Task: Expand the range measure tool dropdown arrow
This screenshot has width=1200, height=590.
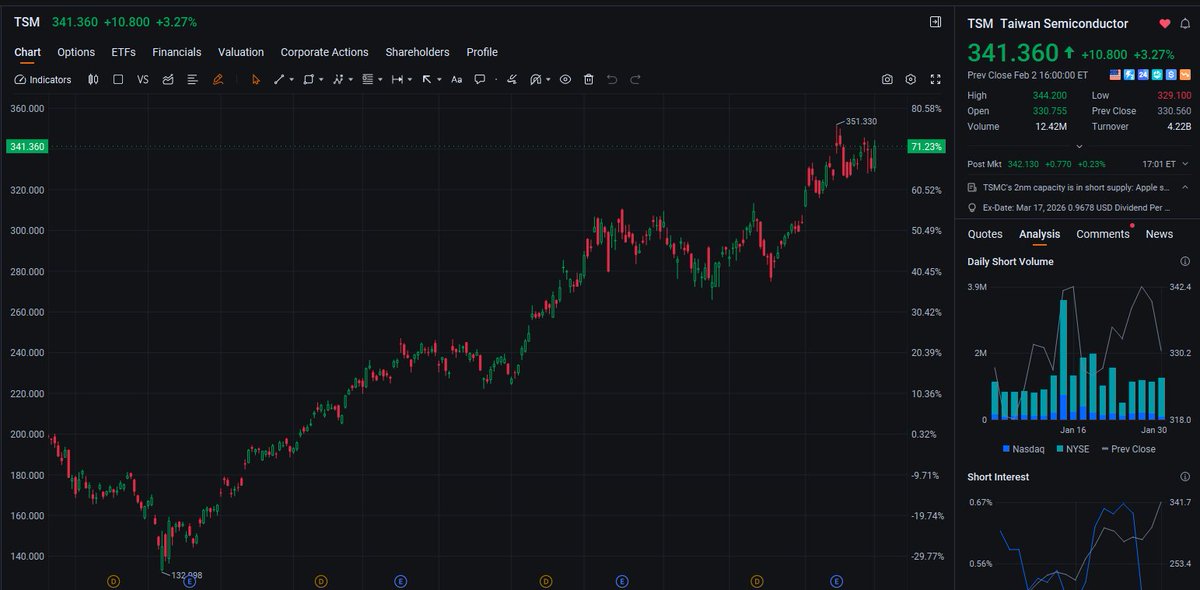Action: point(410,79)
